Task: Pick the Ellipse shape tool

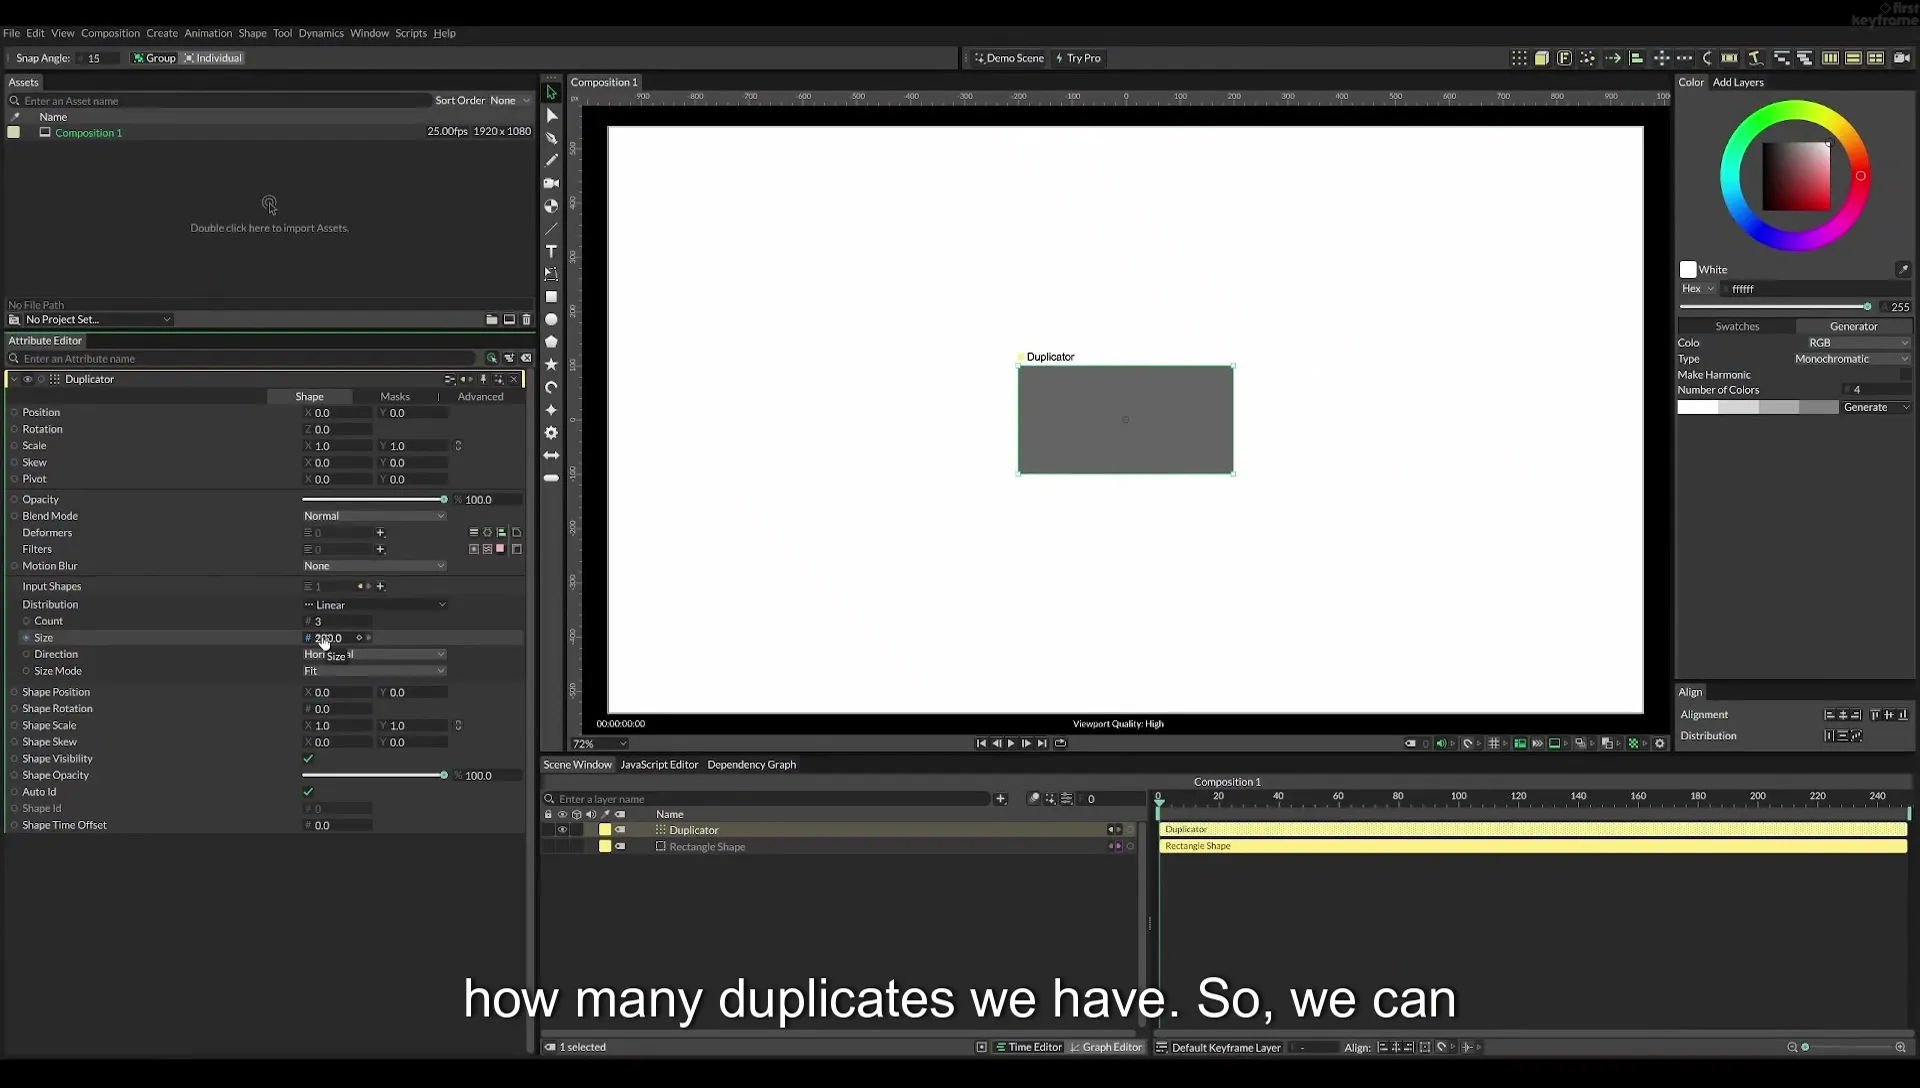Action: 551,320
